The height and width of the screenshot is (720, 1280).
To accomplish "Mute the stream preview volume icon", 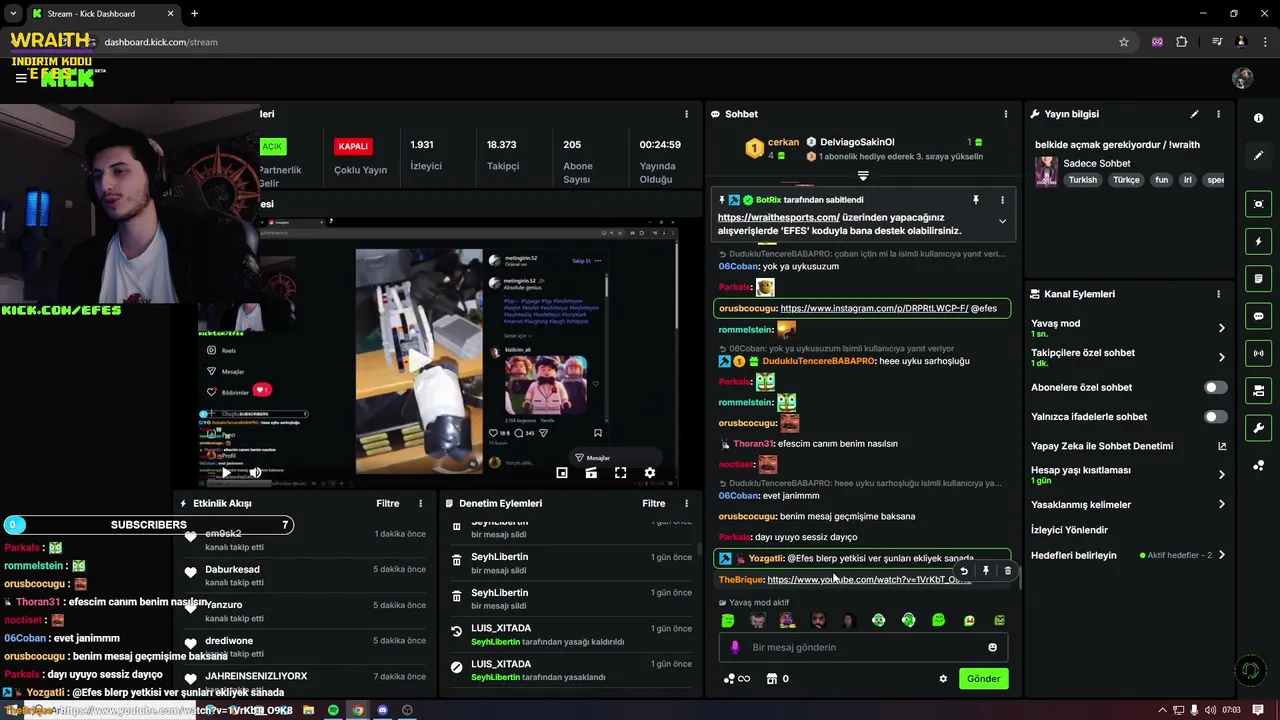I will pyautogui.click(x=255, y=472).
